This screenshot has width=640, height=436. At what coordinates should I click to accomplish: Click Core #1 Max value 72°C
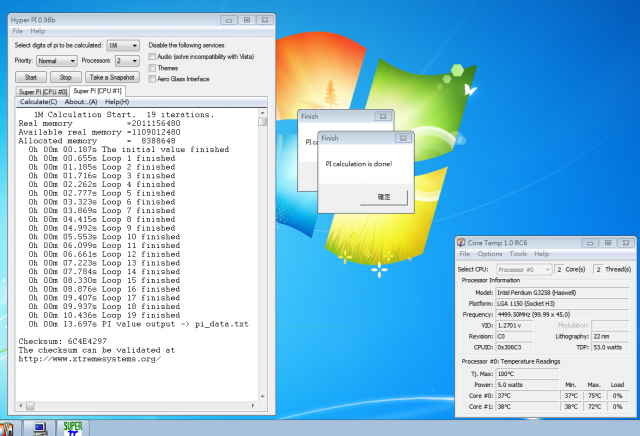pyautogui.click(x=594, y=407)
